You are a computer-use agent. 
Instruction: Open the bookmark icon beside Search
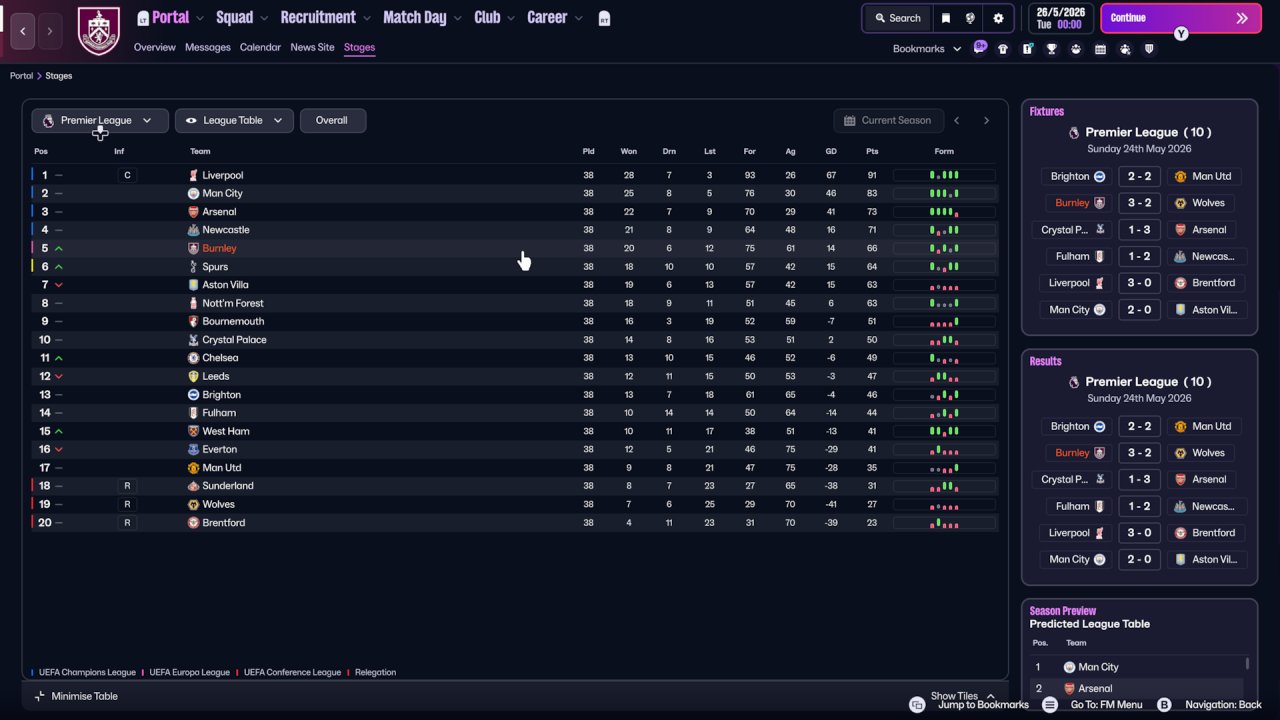pos(946,18)
